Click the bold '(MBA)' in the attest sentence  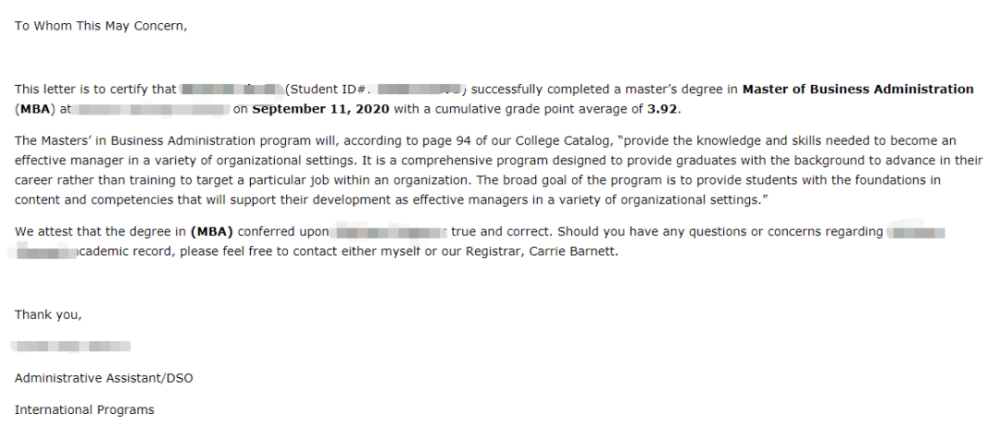(x=212, y=231)
